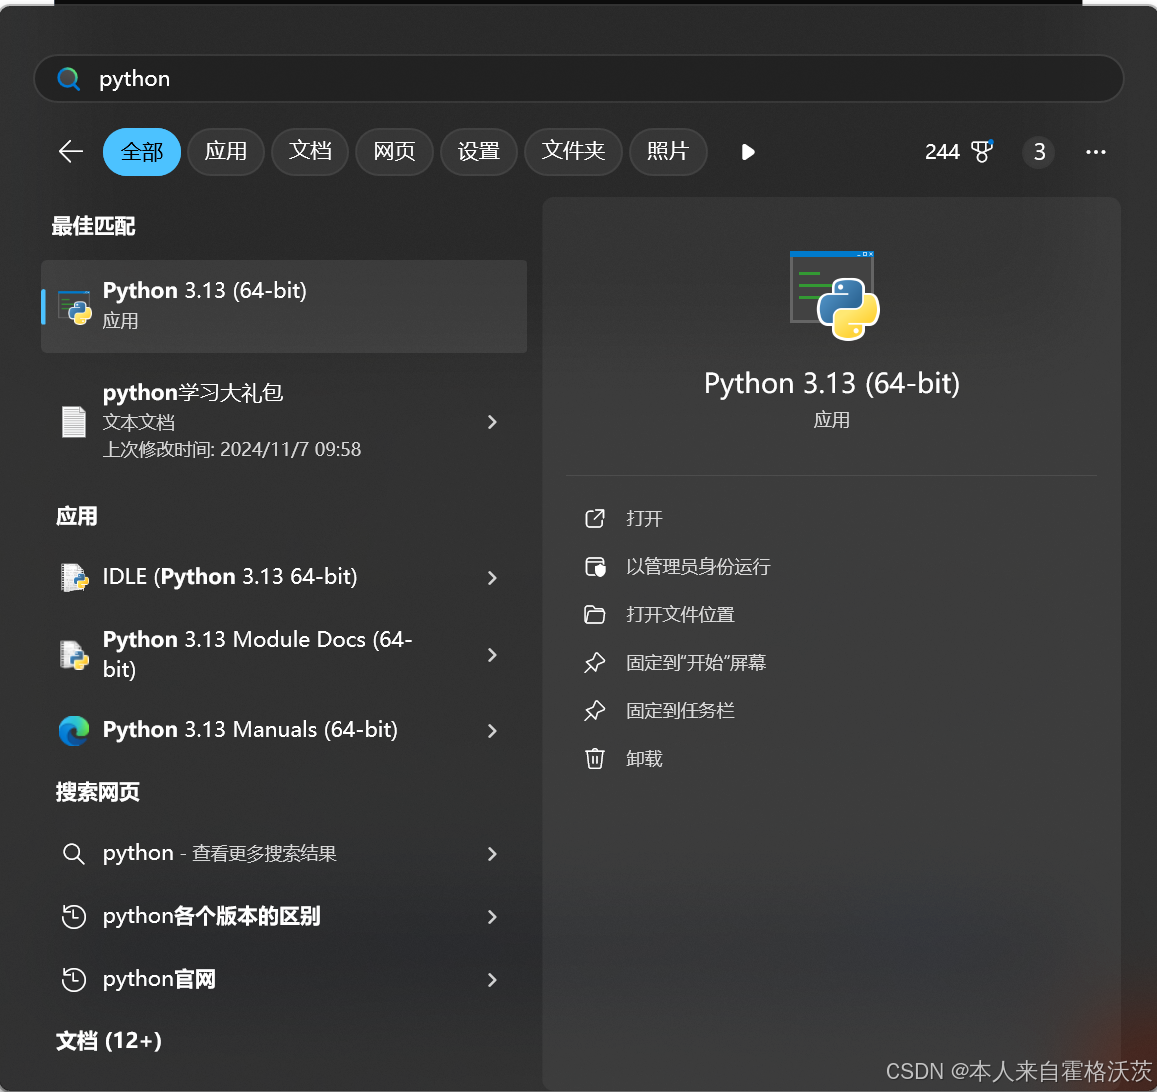Select the 设置 filter tab
The image size is (1157, 1092).
click(479, 152)
